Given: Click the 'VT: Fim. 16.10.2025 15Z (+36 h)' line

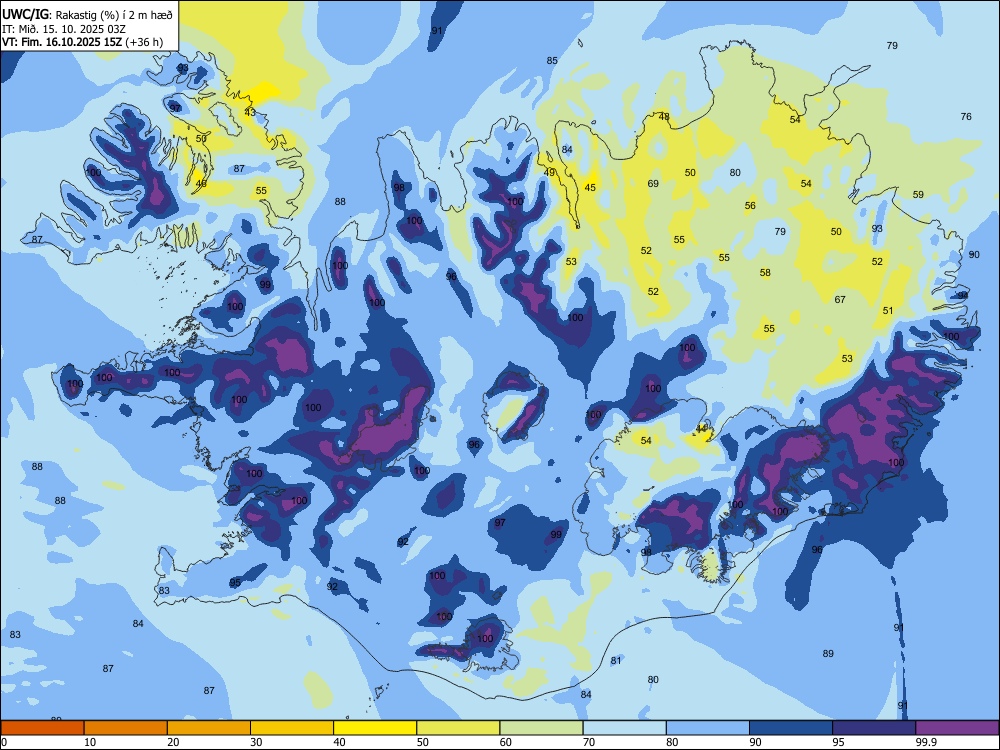Looking at the screenshot, I should (x=82, y=42).
